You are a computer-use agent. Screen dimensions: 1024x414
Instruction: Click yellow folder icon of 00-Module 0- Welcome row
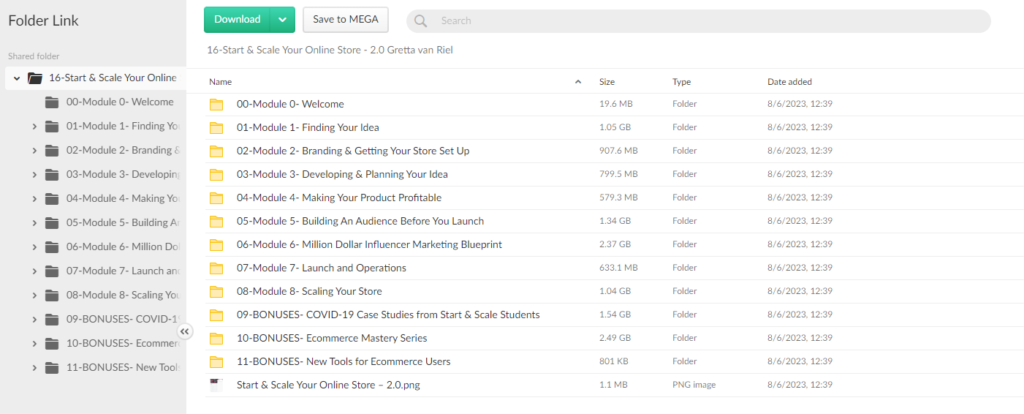[216, 104]
